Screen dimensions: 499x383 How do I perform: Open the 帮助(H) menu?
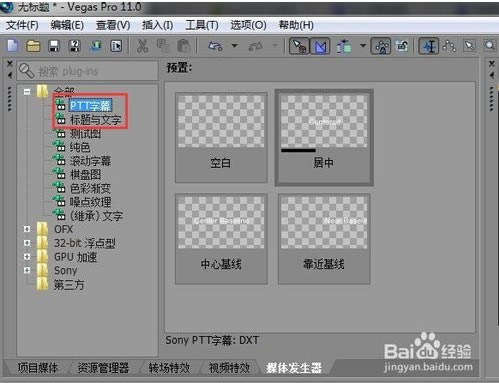296,25
